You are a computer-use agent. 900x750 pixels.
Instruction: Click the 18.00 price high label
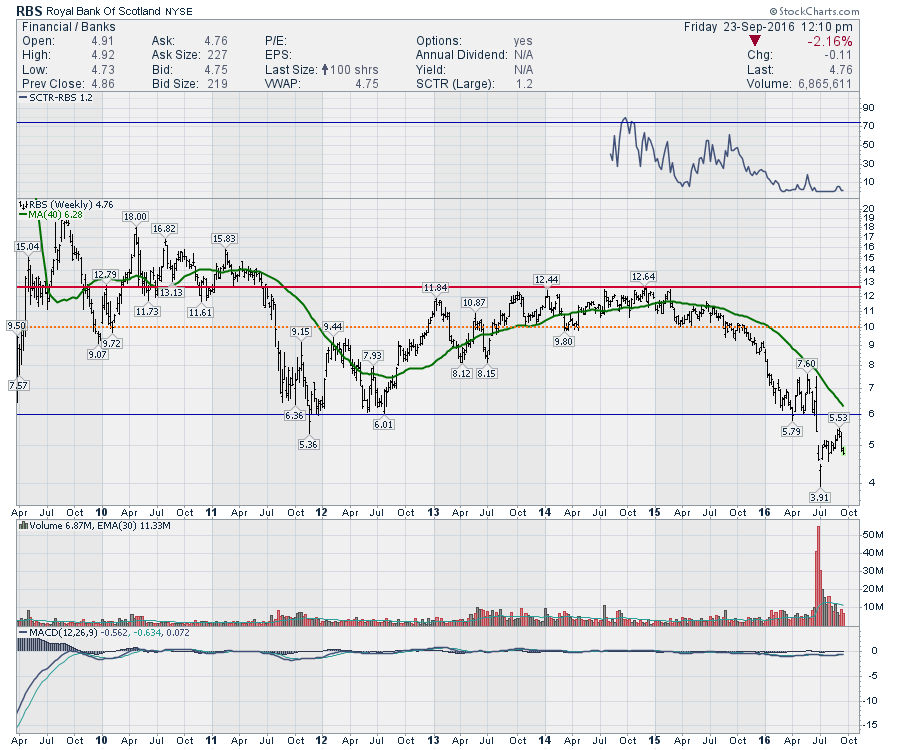click(x=135, y=216)
